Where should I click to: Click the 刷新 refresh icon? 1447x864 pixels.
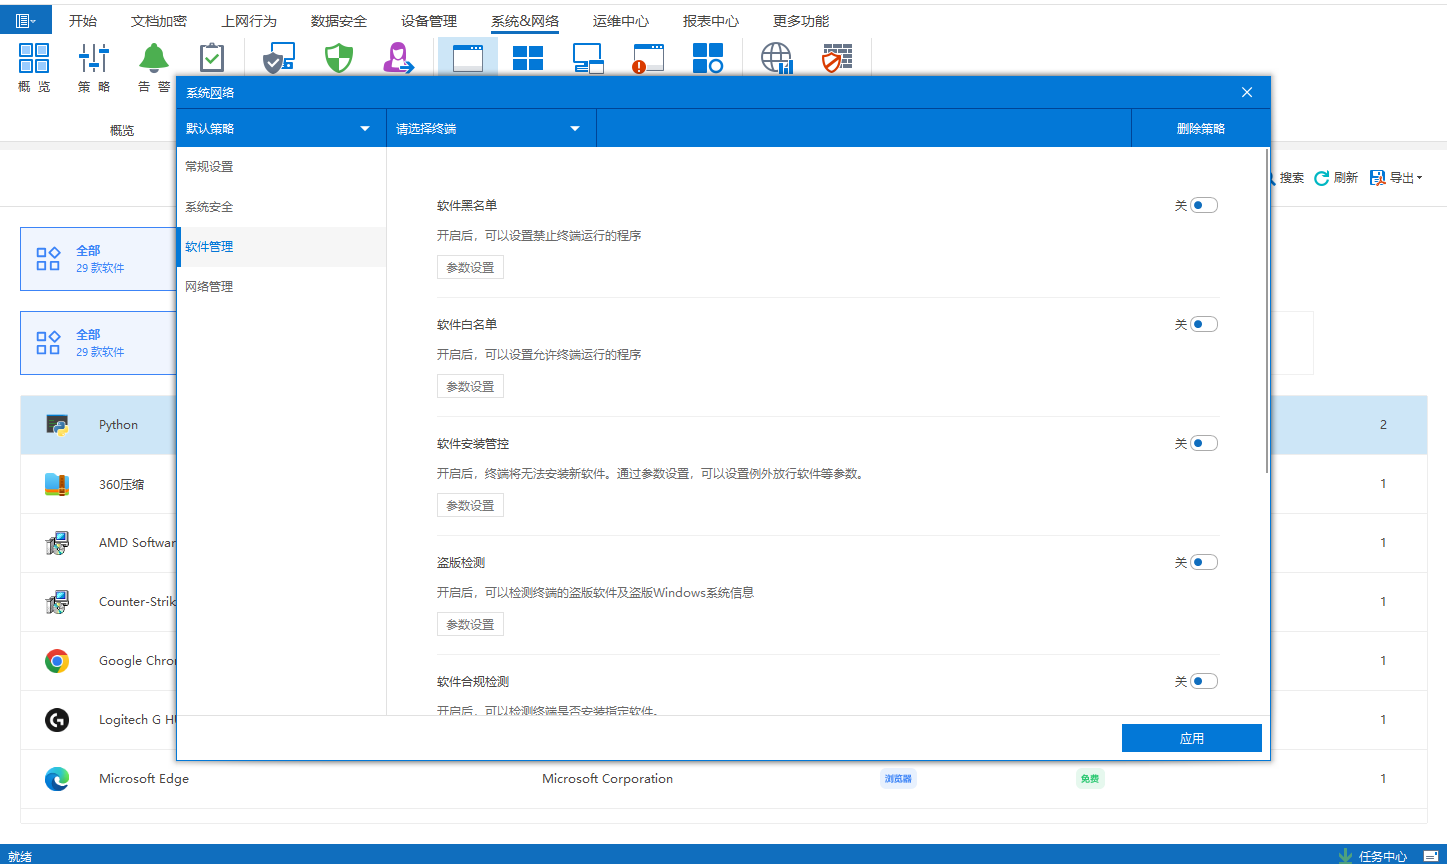coord(1322,178)
